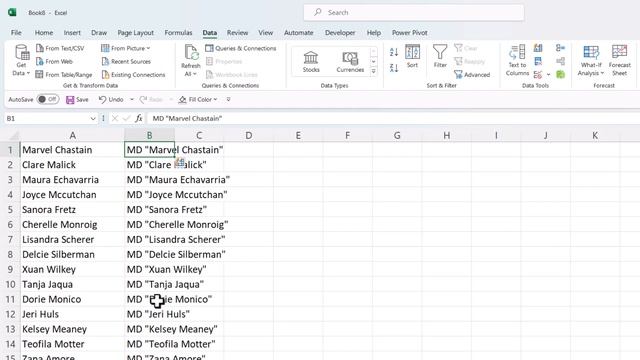Click Save in the quick toolbar
640x360 pixels.
(x=77, y=99)
